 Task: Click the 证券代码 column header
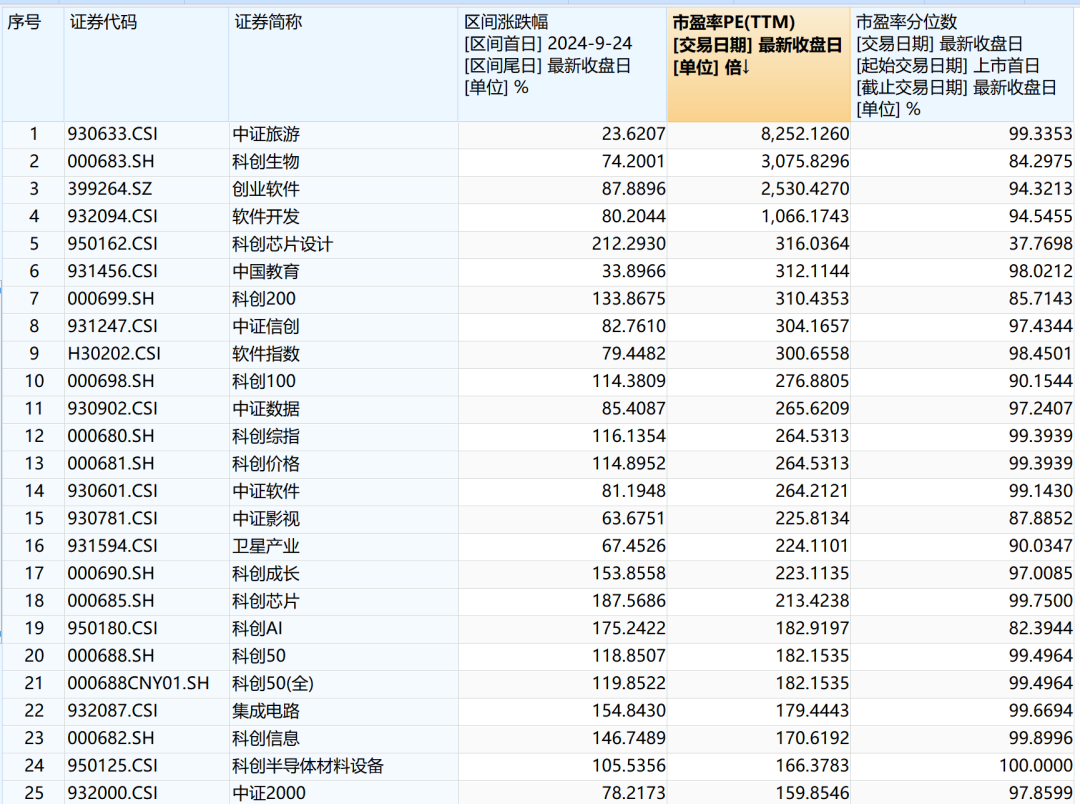pyautogui.click(x=146, y=65)
